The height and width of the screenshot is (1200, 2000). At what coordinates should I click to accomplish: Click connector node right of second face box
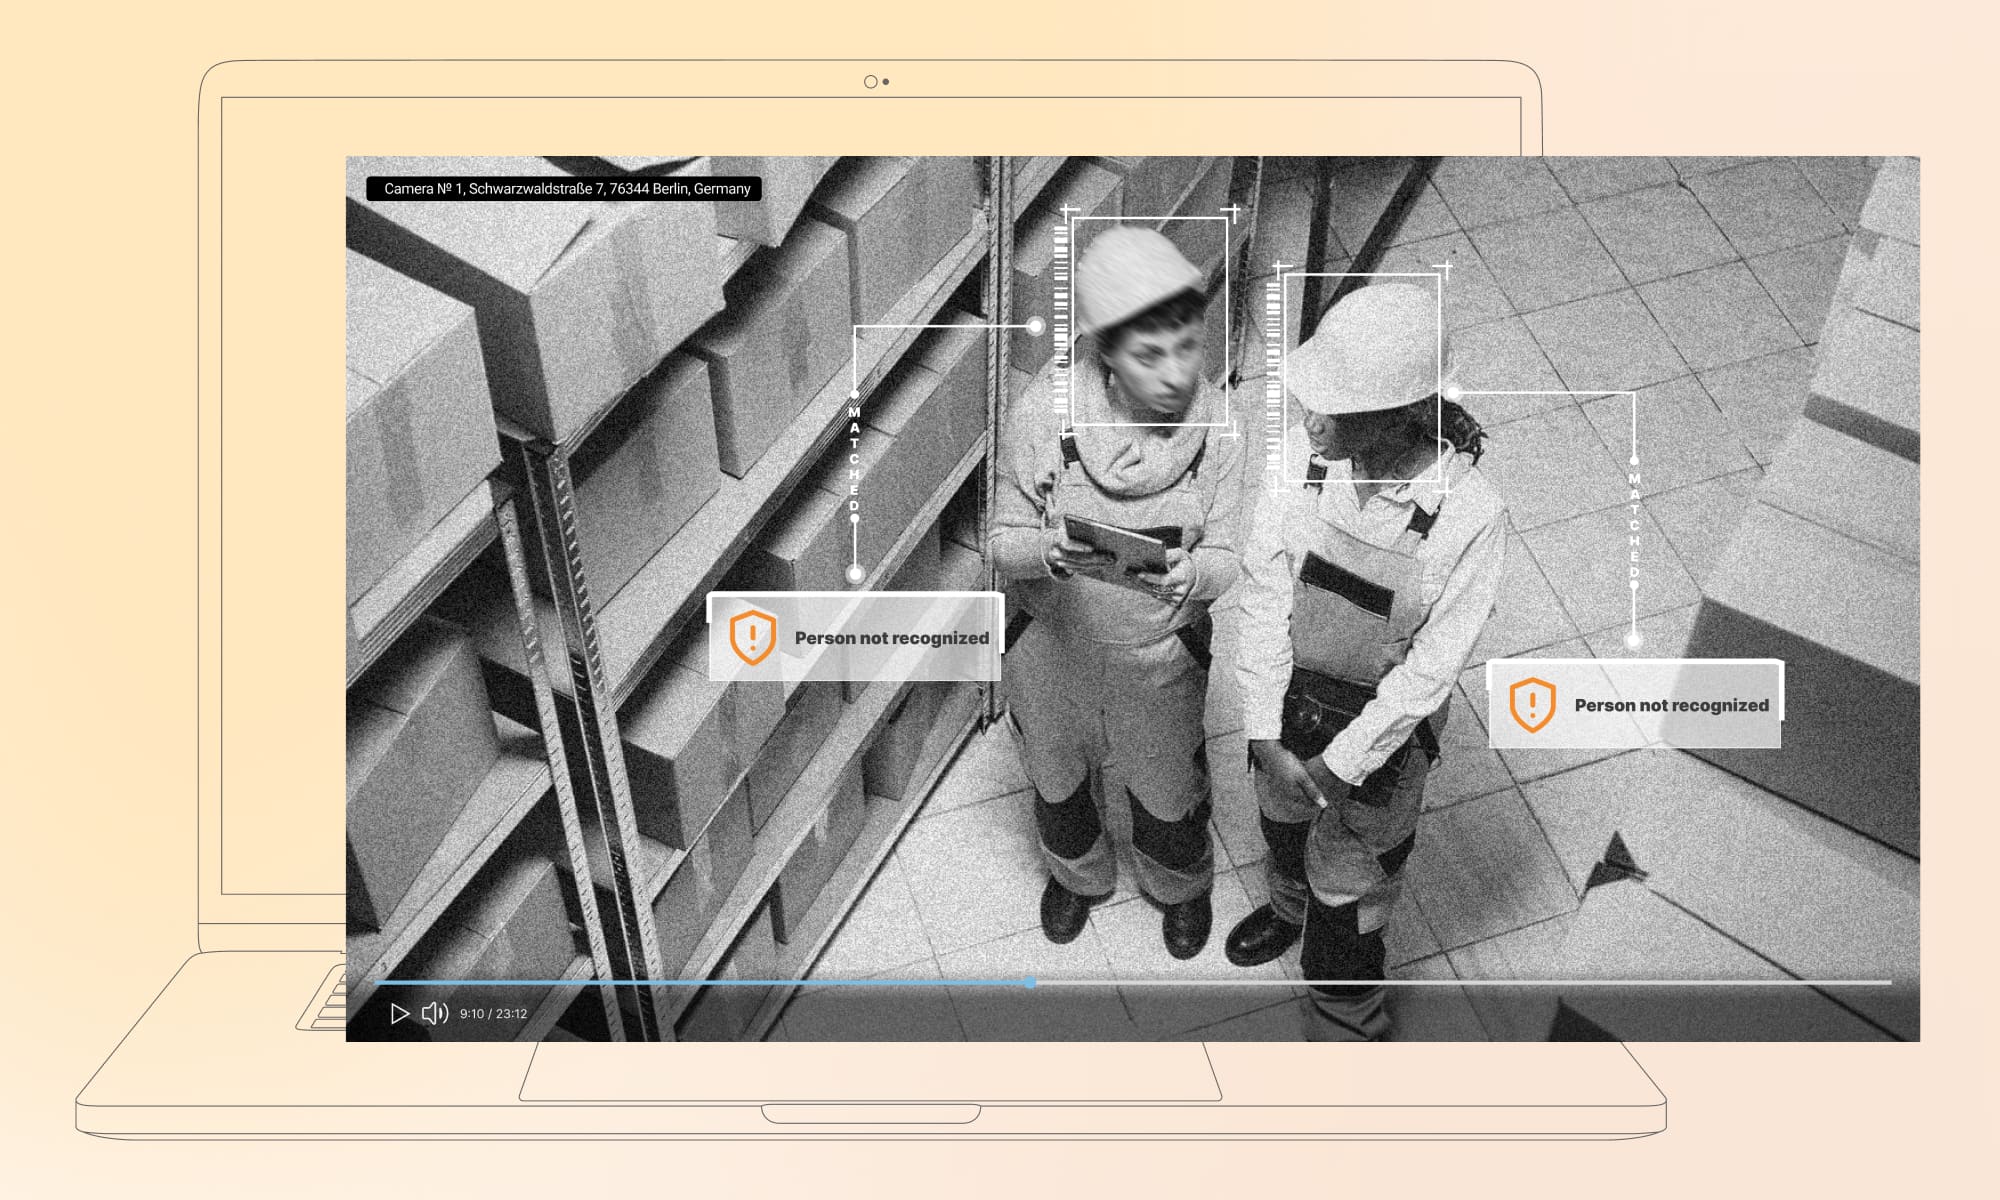click(x=1454, y=393)
